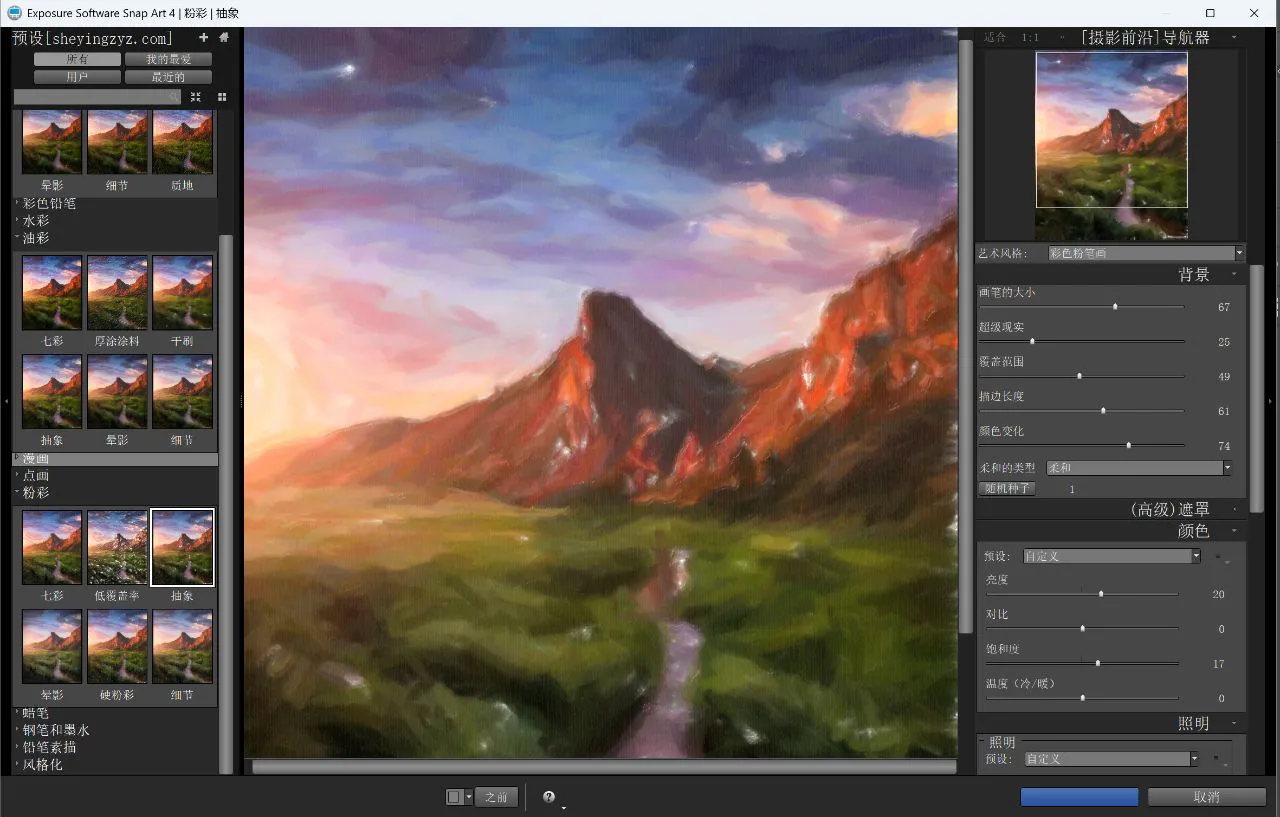Expand the 蜡笔 preset category
This screenshot has width=1280, height=817.
(x=36, y=713)
